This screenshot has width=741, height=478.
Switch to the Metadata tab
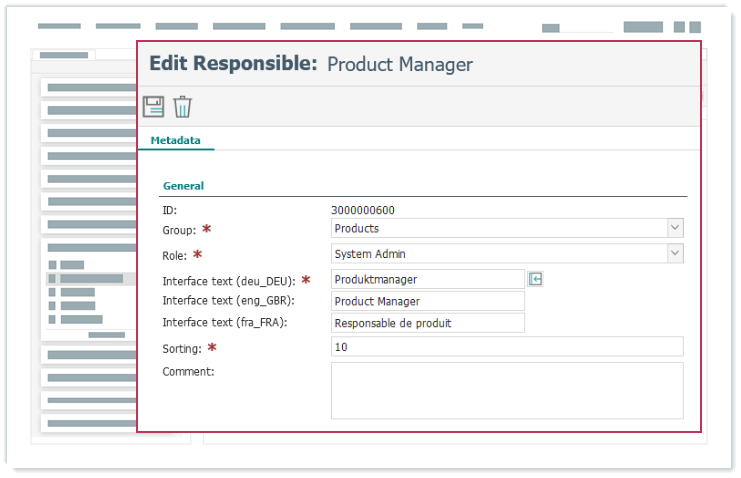pos(175,140)
